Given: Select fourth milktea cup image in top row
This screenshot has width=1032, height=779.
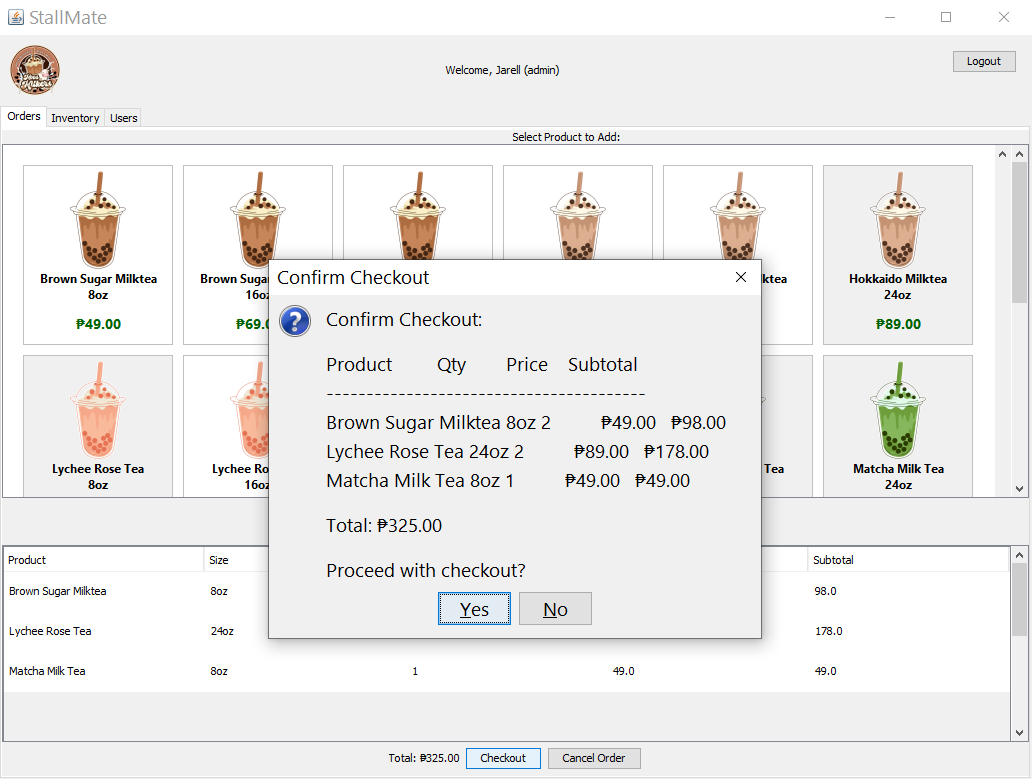Looking at the screenshot, I should pyautogui.click(x=578, y=215).
